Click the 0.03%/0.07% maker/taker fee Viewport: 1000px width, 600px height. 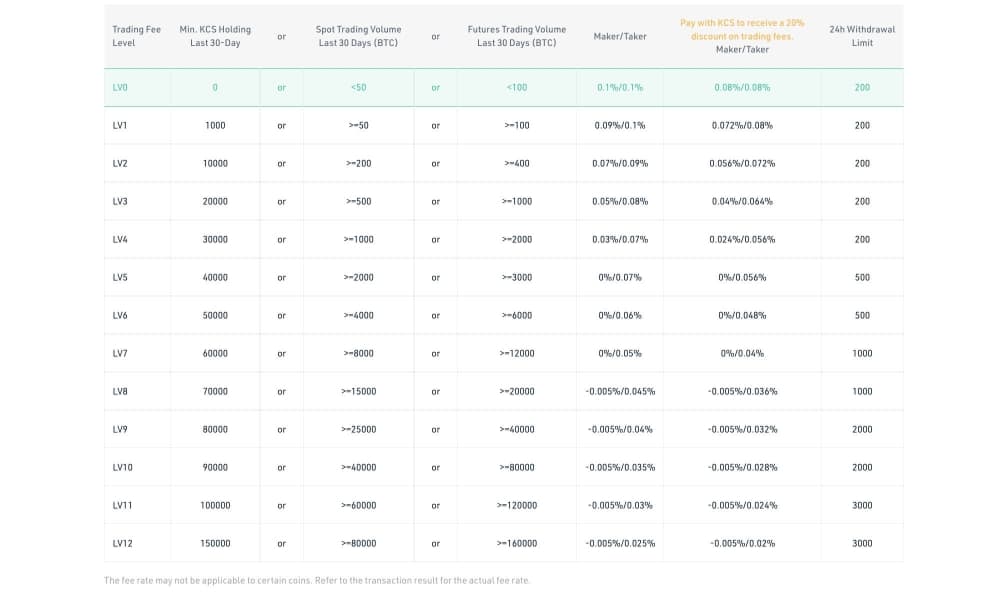[620, 240]
